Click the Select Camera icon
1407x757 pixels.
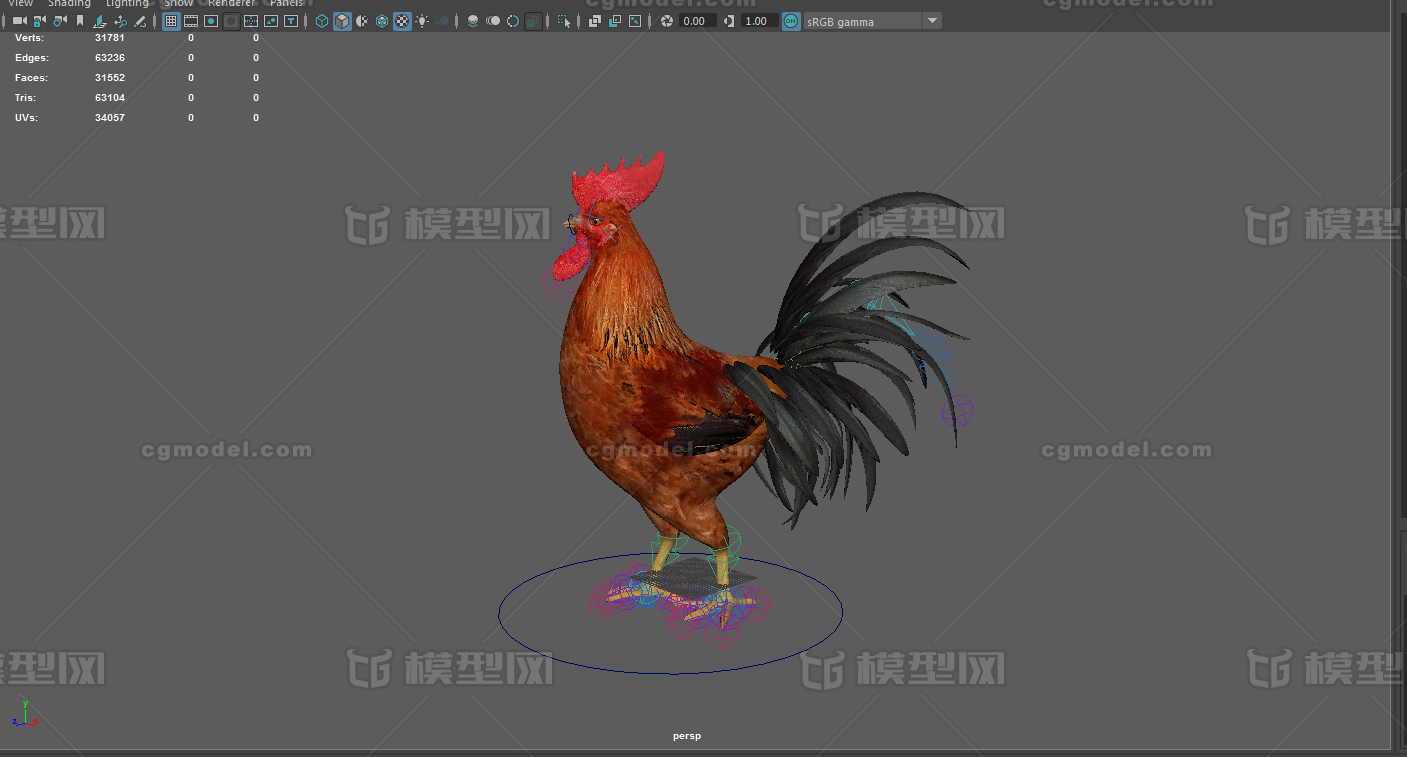click(x=19, y=21)
